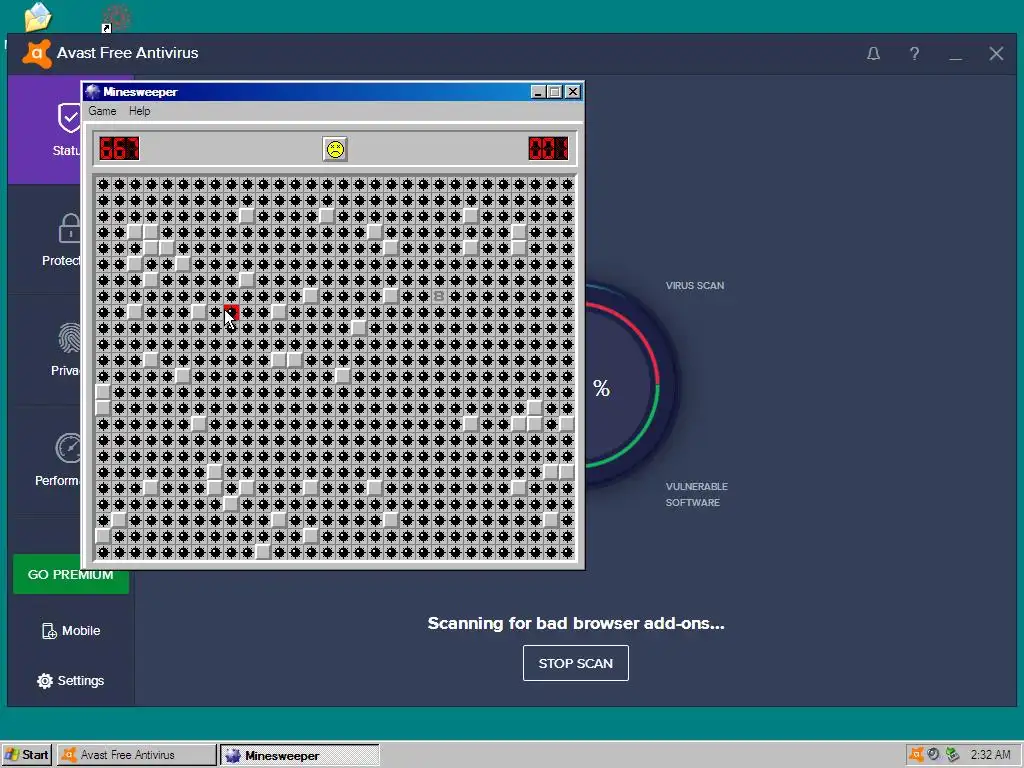Minimize the Minesweeper window

coord(537,92)
